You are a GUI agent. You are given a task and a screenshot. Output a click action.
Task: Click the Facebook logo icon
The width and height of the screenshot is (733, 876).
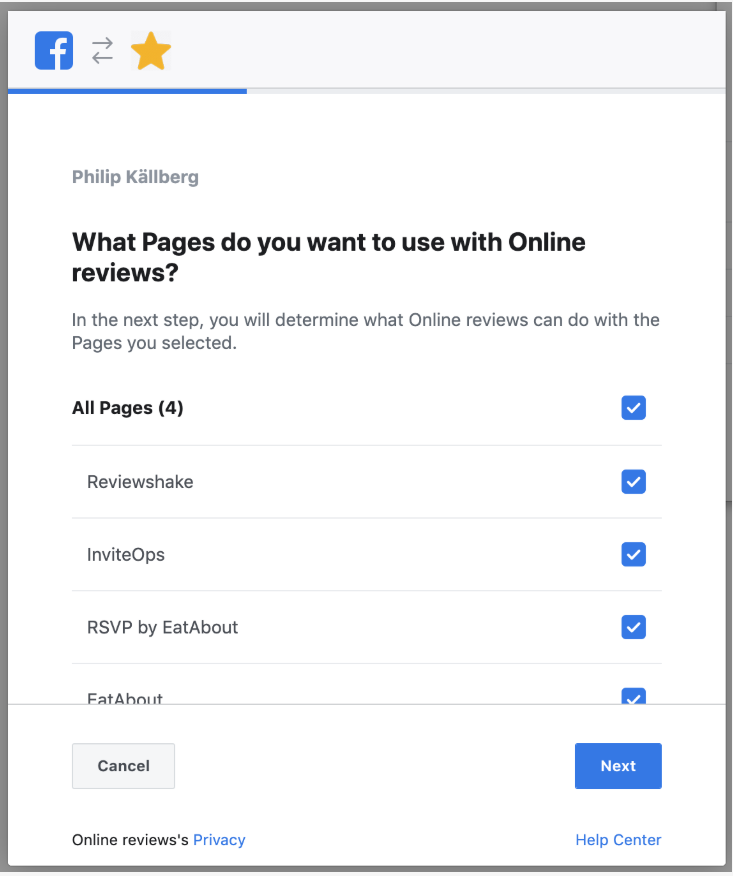point(54,50)
